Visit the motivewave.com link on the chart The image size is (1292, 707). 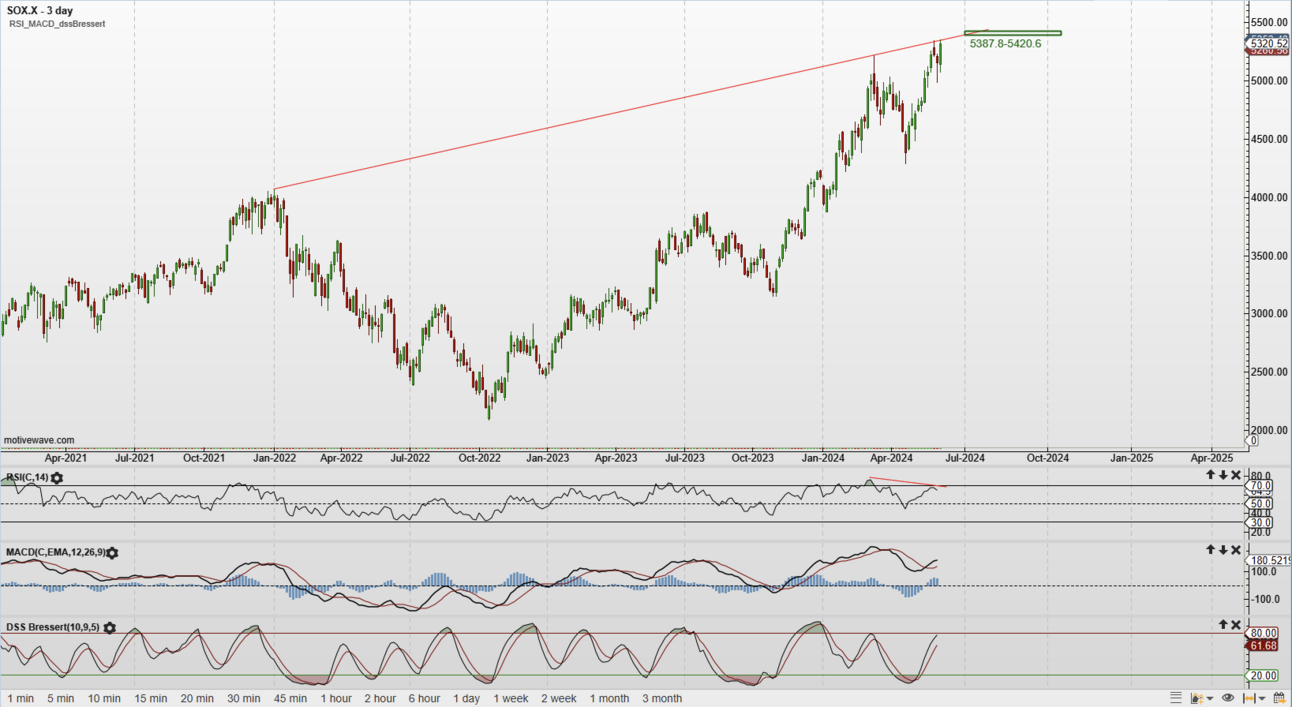tap(39, 440)
